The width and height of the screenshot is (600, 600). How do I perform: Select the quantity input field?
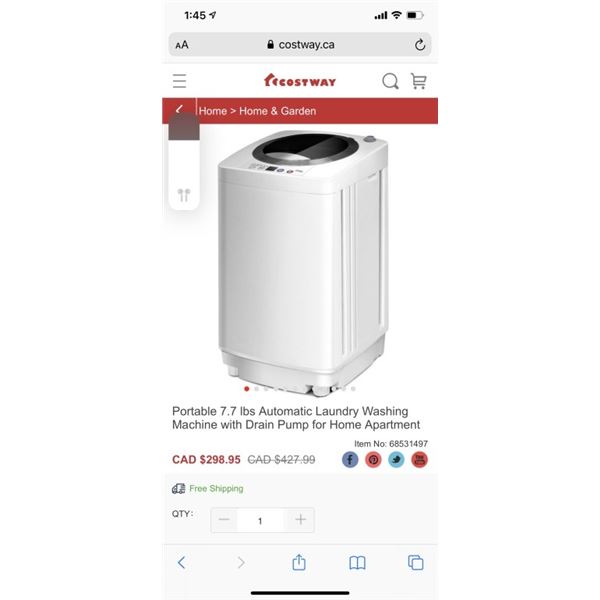click(260, 520)
